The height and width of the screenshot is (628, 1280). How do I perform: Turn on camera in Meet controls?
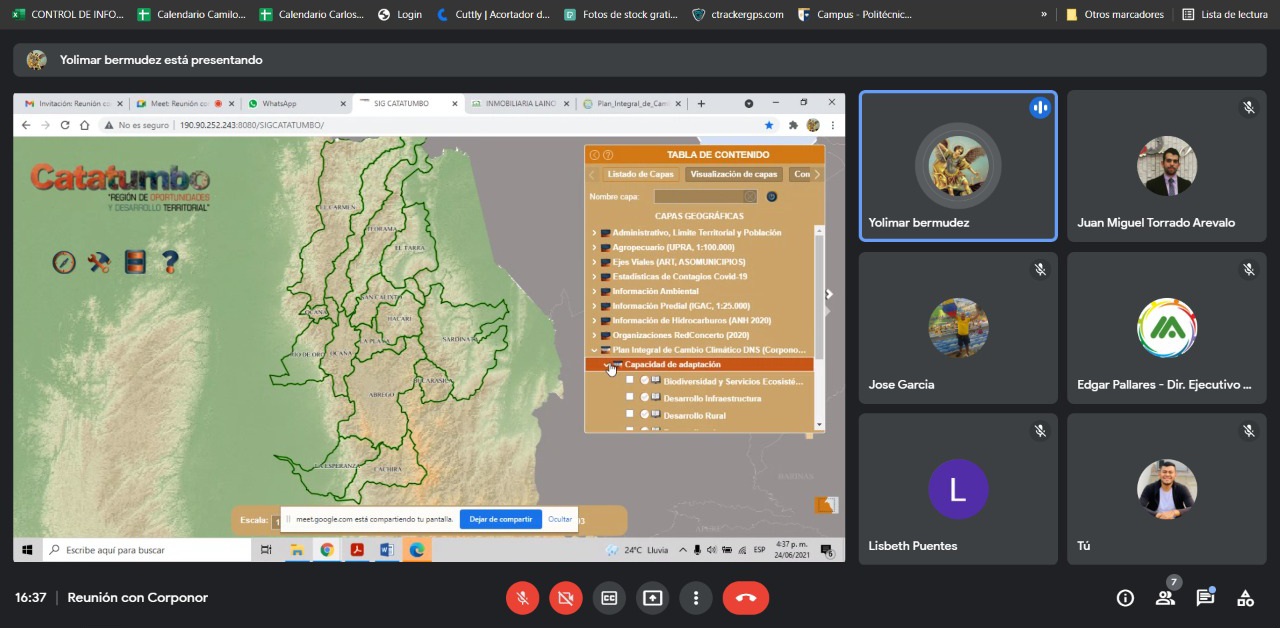click(x=565, y=598)
